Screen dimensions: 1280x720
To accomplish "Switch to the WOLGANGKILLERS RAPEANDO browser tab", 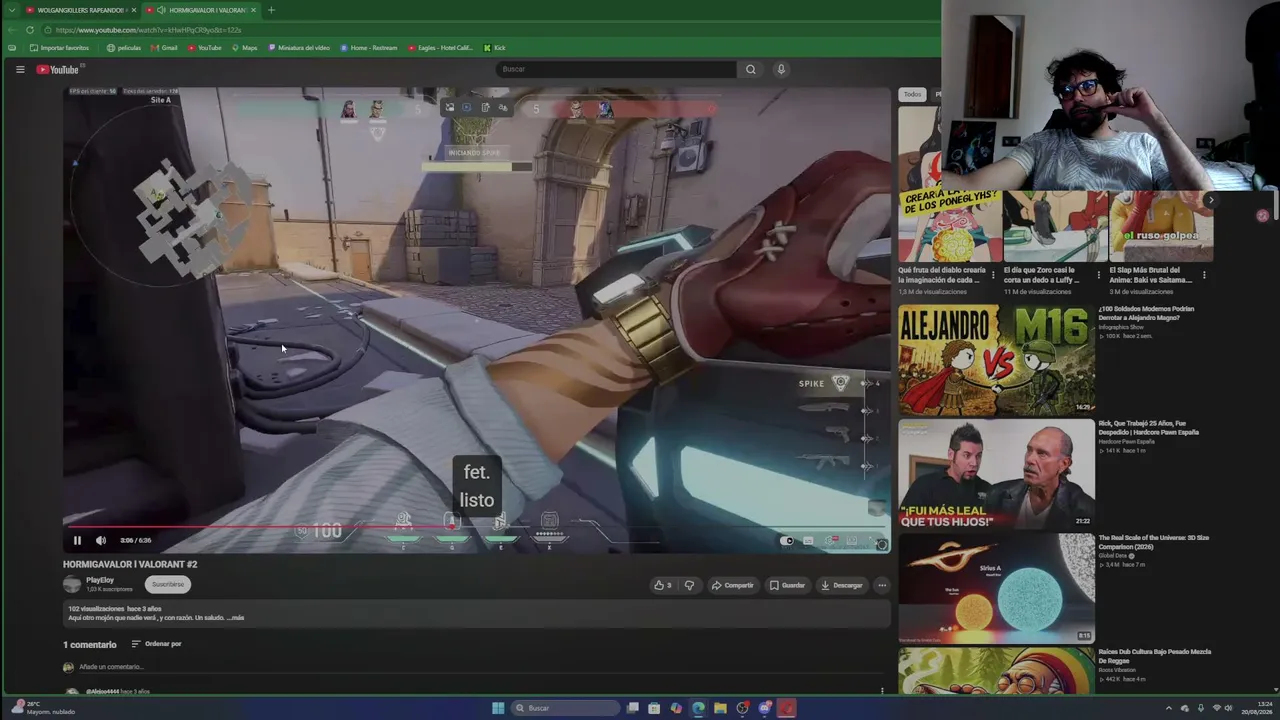I will click(x=79, y=10).
